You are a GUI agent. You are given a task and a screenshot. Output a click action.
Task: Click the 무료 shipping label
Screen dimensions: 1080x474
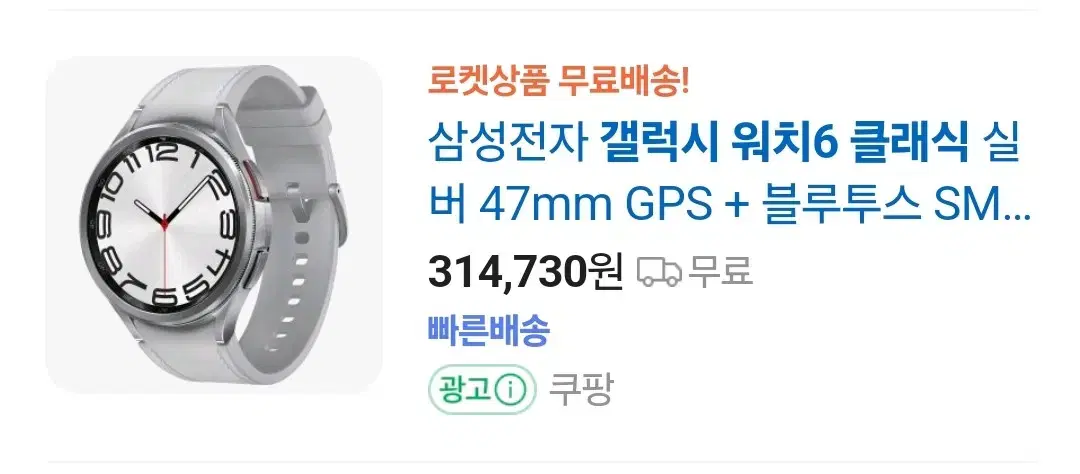(x=721, y=271)
